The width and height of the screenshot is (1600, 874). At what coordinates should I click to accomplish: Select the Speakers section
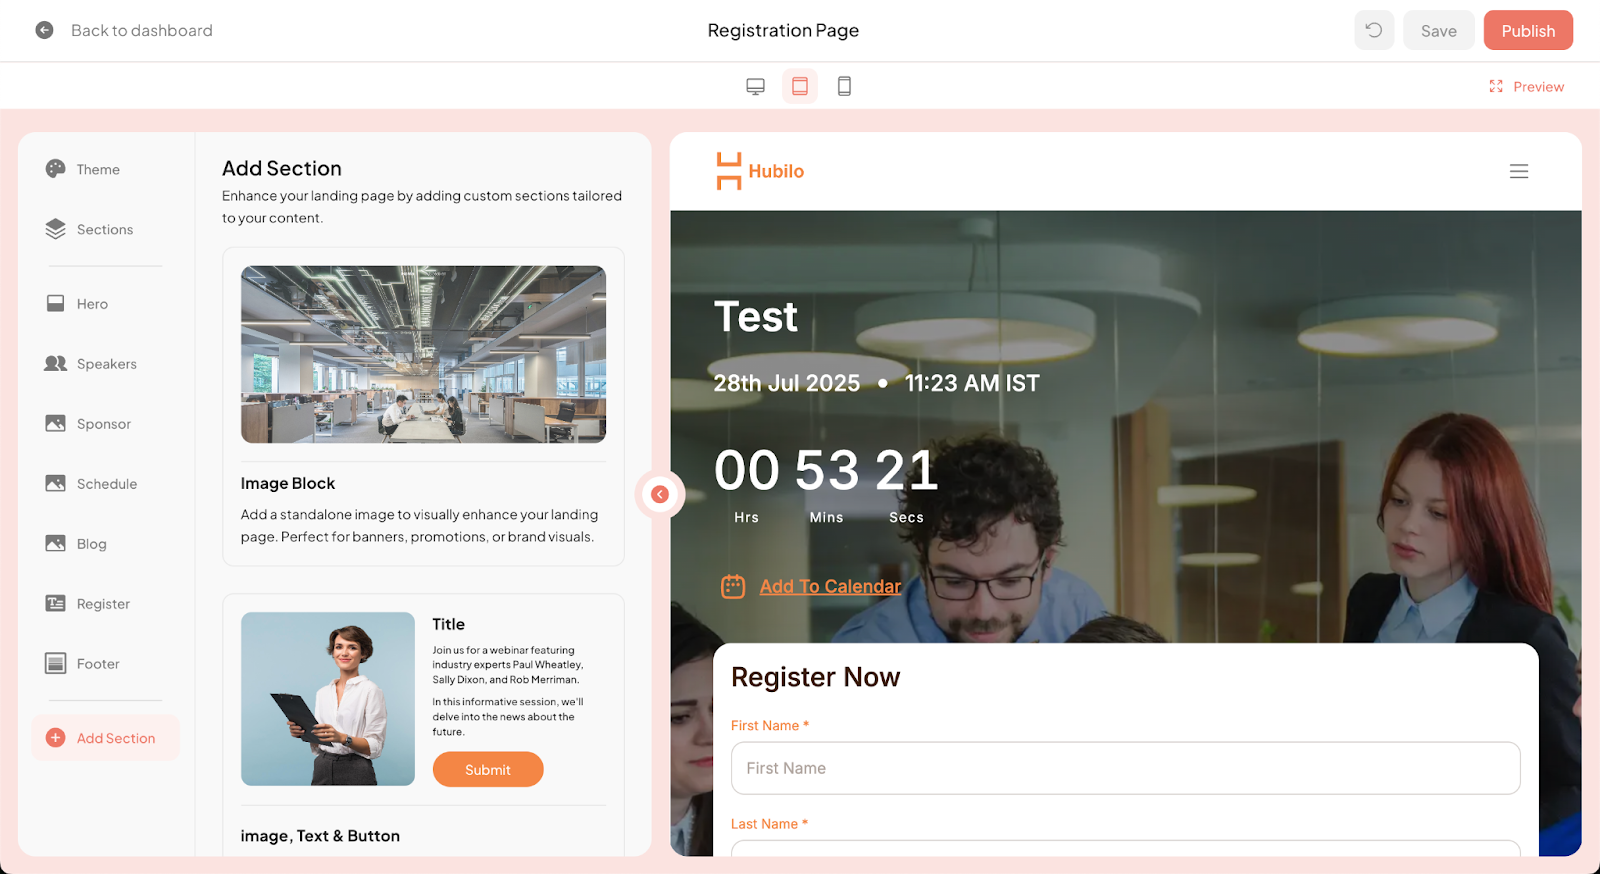106,363
